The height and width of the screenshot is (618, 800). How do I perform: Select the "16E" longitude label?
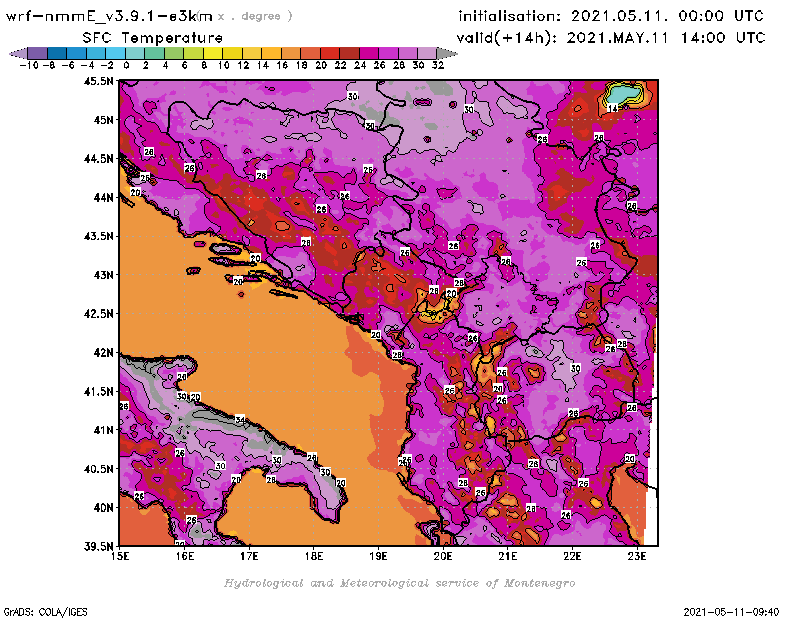point(184,556)
